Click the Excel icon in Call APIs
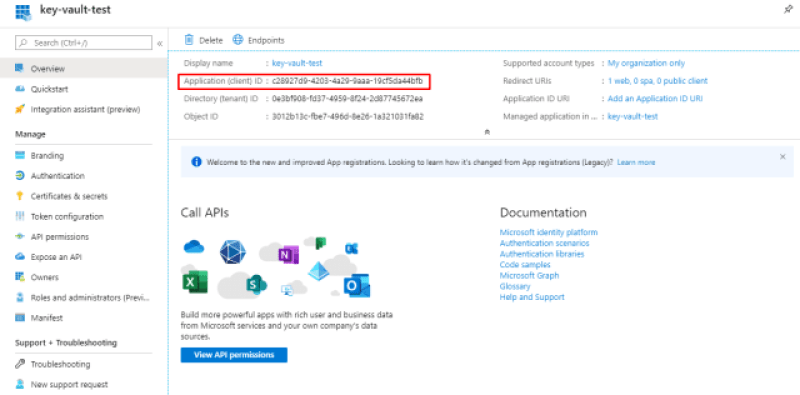 pos(195,281)
